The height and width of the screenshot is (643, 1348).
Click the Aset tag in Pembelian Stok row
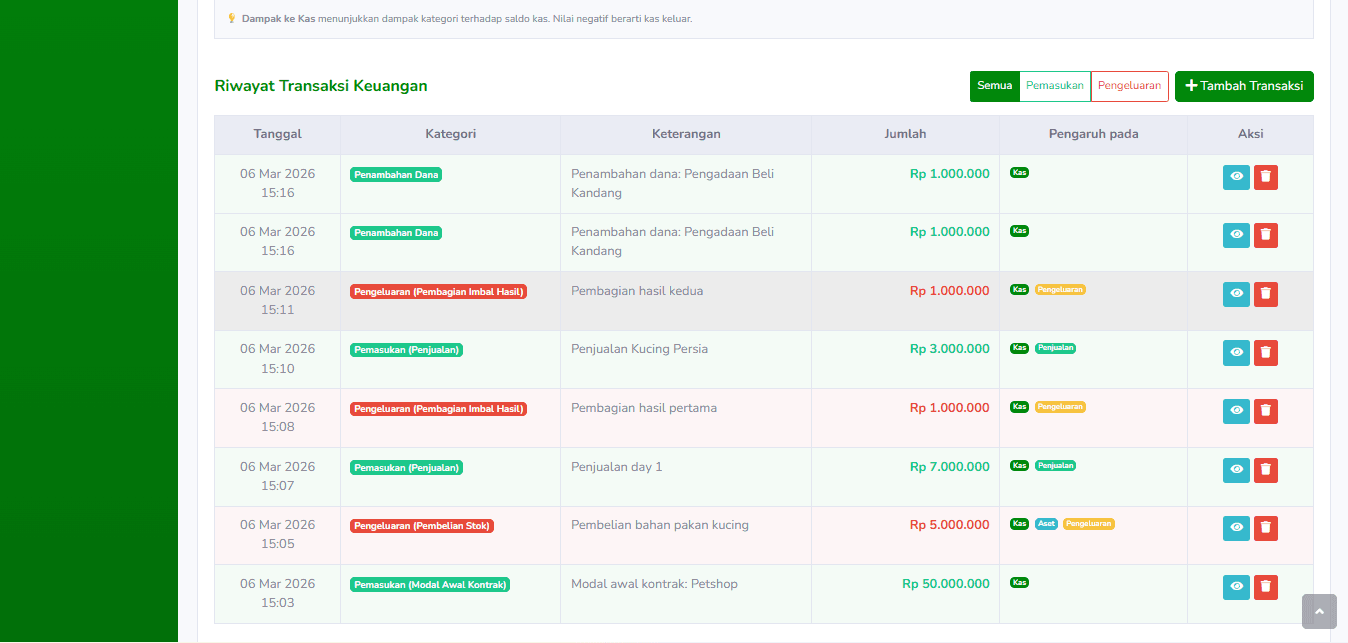(1046, 524)
